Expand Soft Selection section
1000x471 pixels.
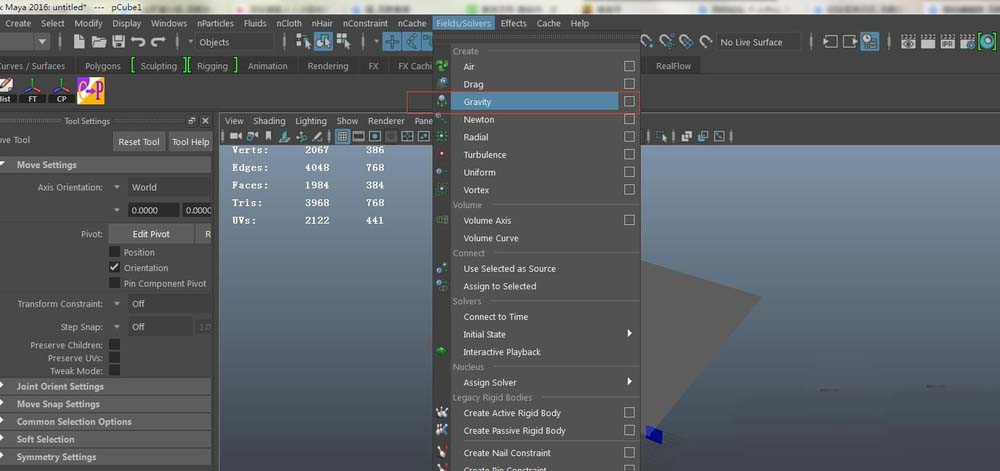point(105,439)
